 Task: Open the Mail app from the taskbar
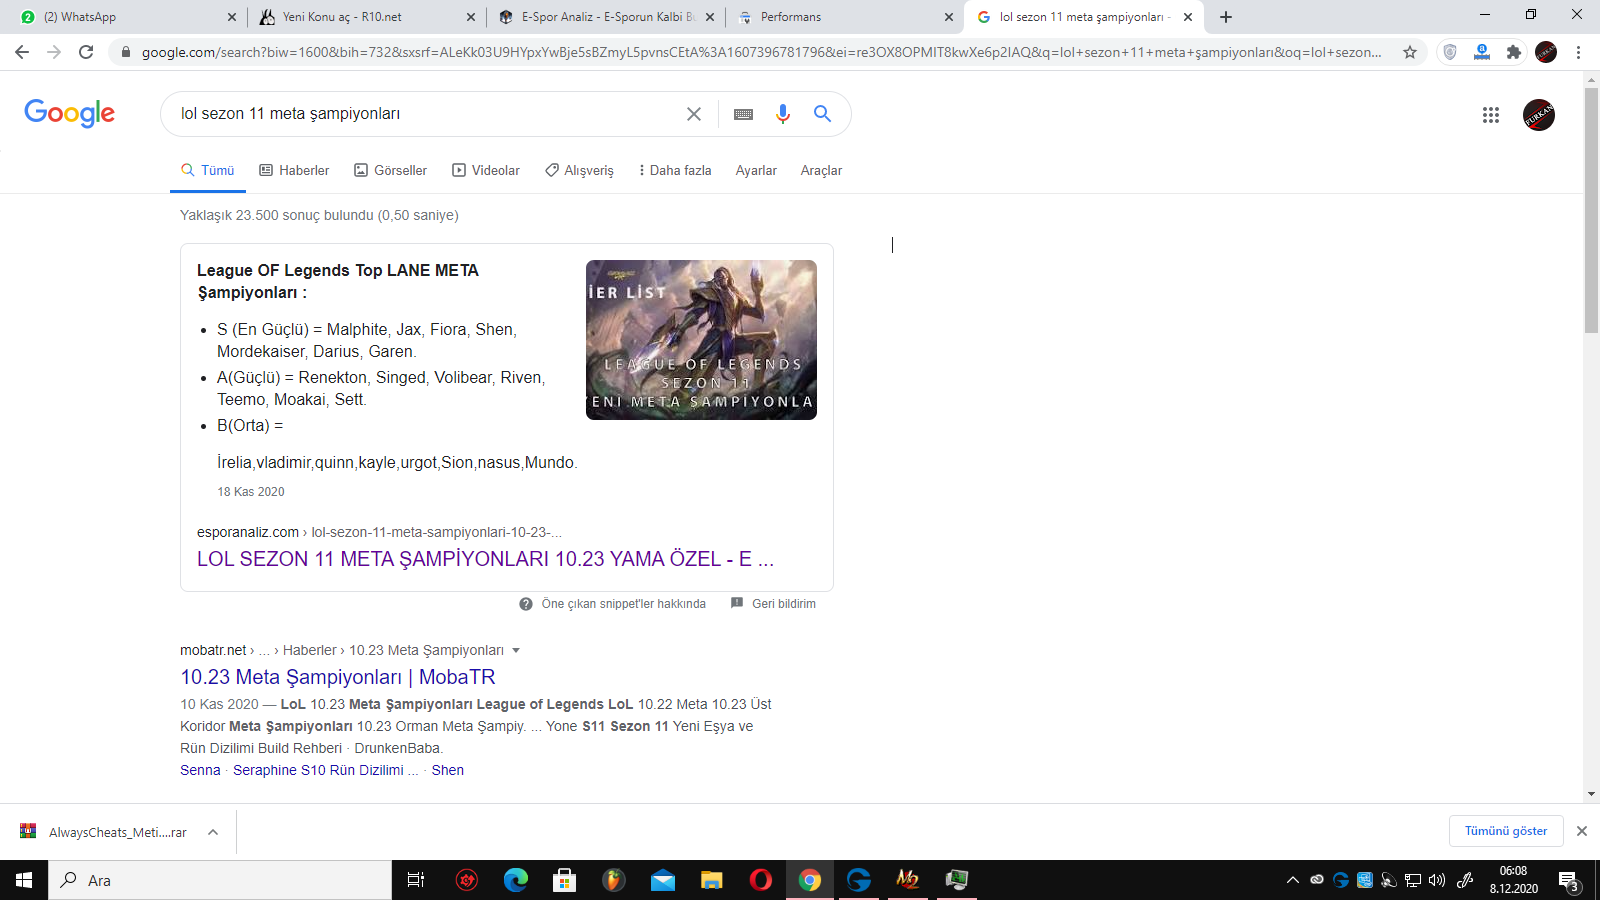coord(663,880)
